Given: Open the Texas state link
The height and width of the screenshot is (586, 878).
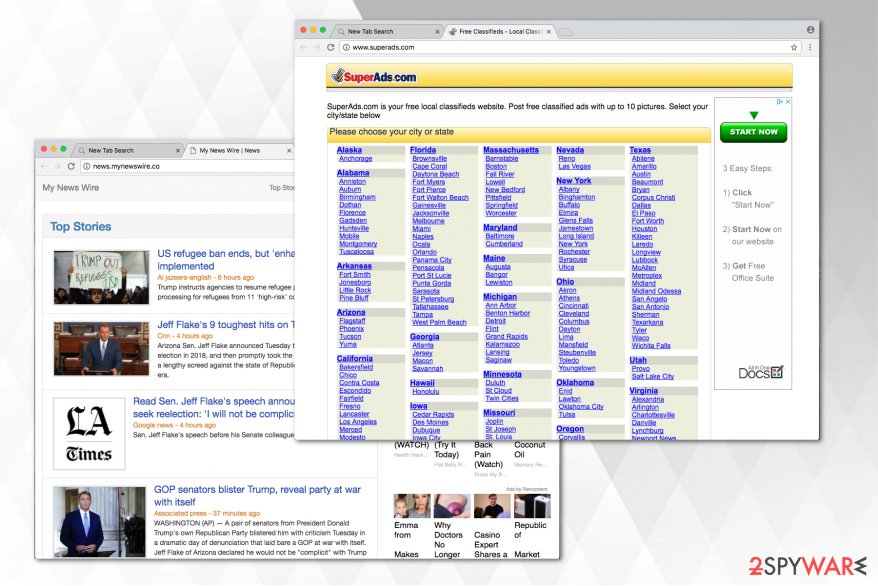Looking at the screenshot, I should point(640,150).
